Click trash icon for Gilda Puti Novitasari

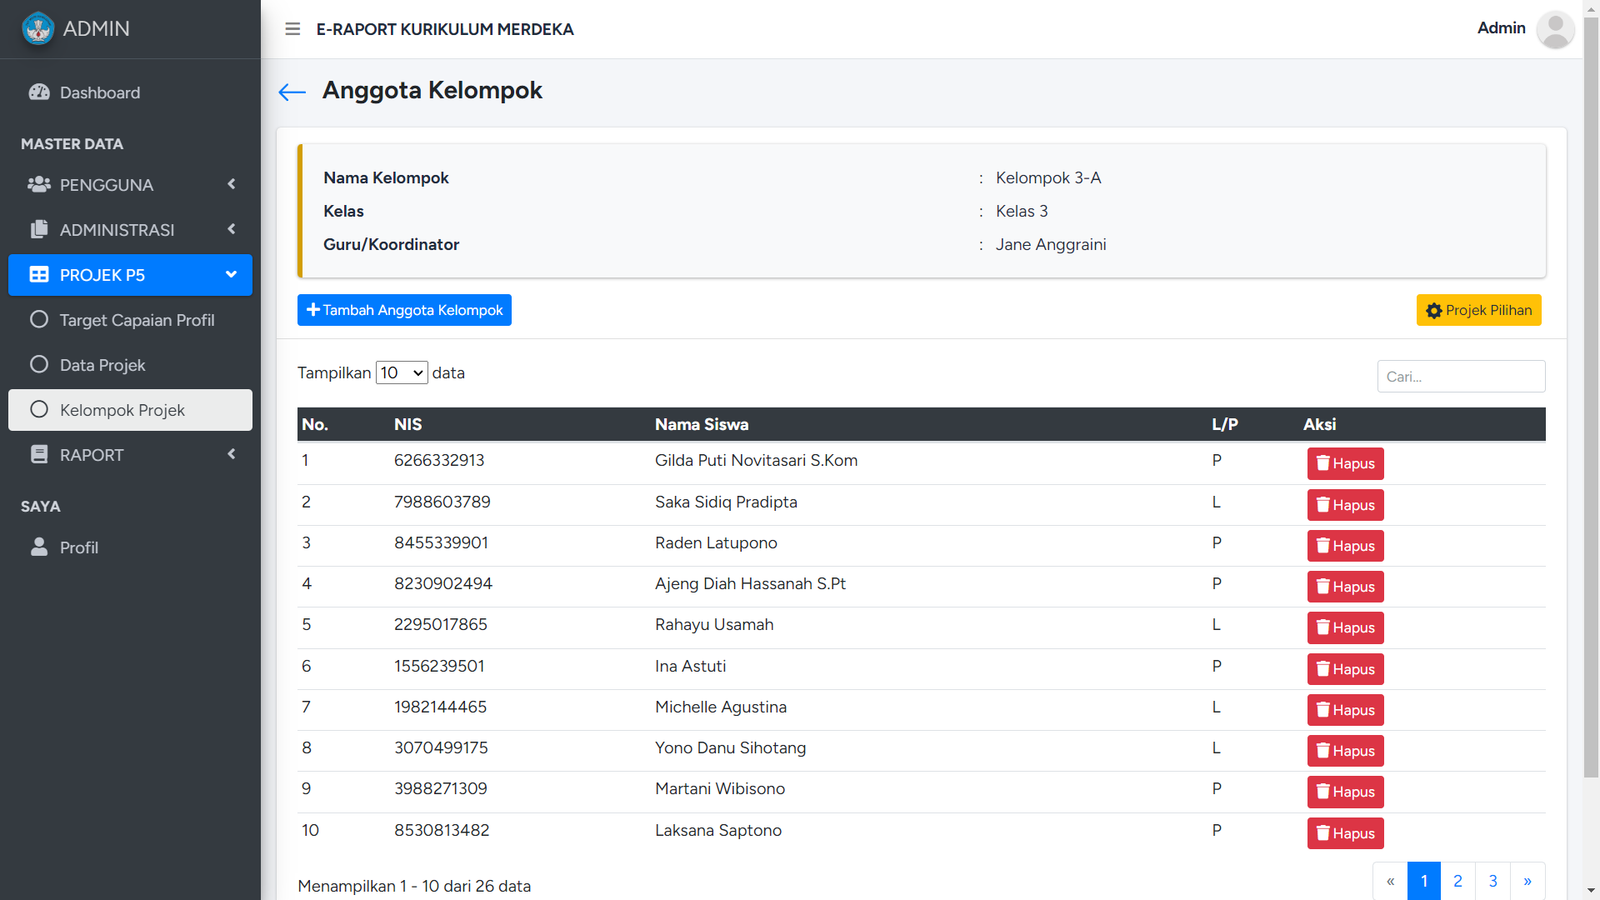pos(1323,463)
